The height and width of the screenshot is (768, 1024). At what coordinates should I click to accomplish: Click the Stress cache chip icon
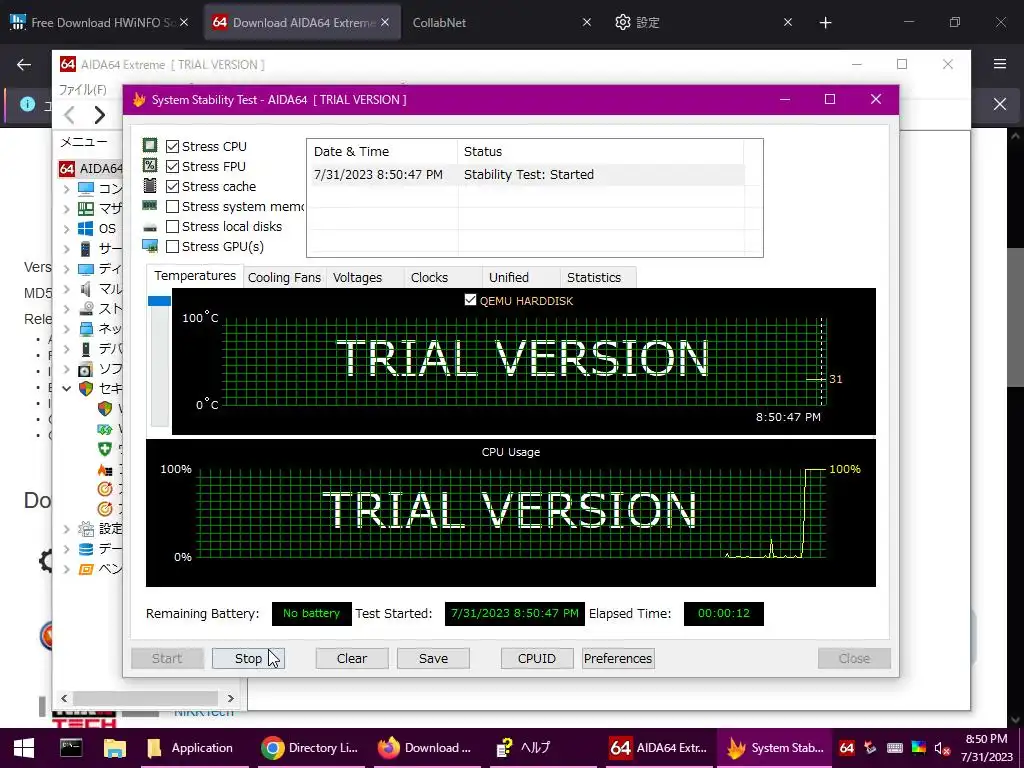point(150,185)
